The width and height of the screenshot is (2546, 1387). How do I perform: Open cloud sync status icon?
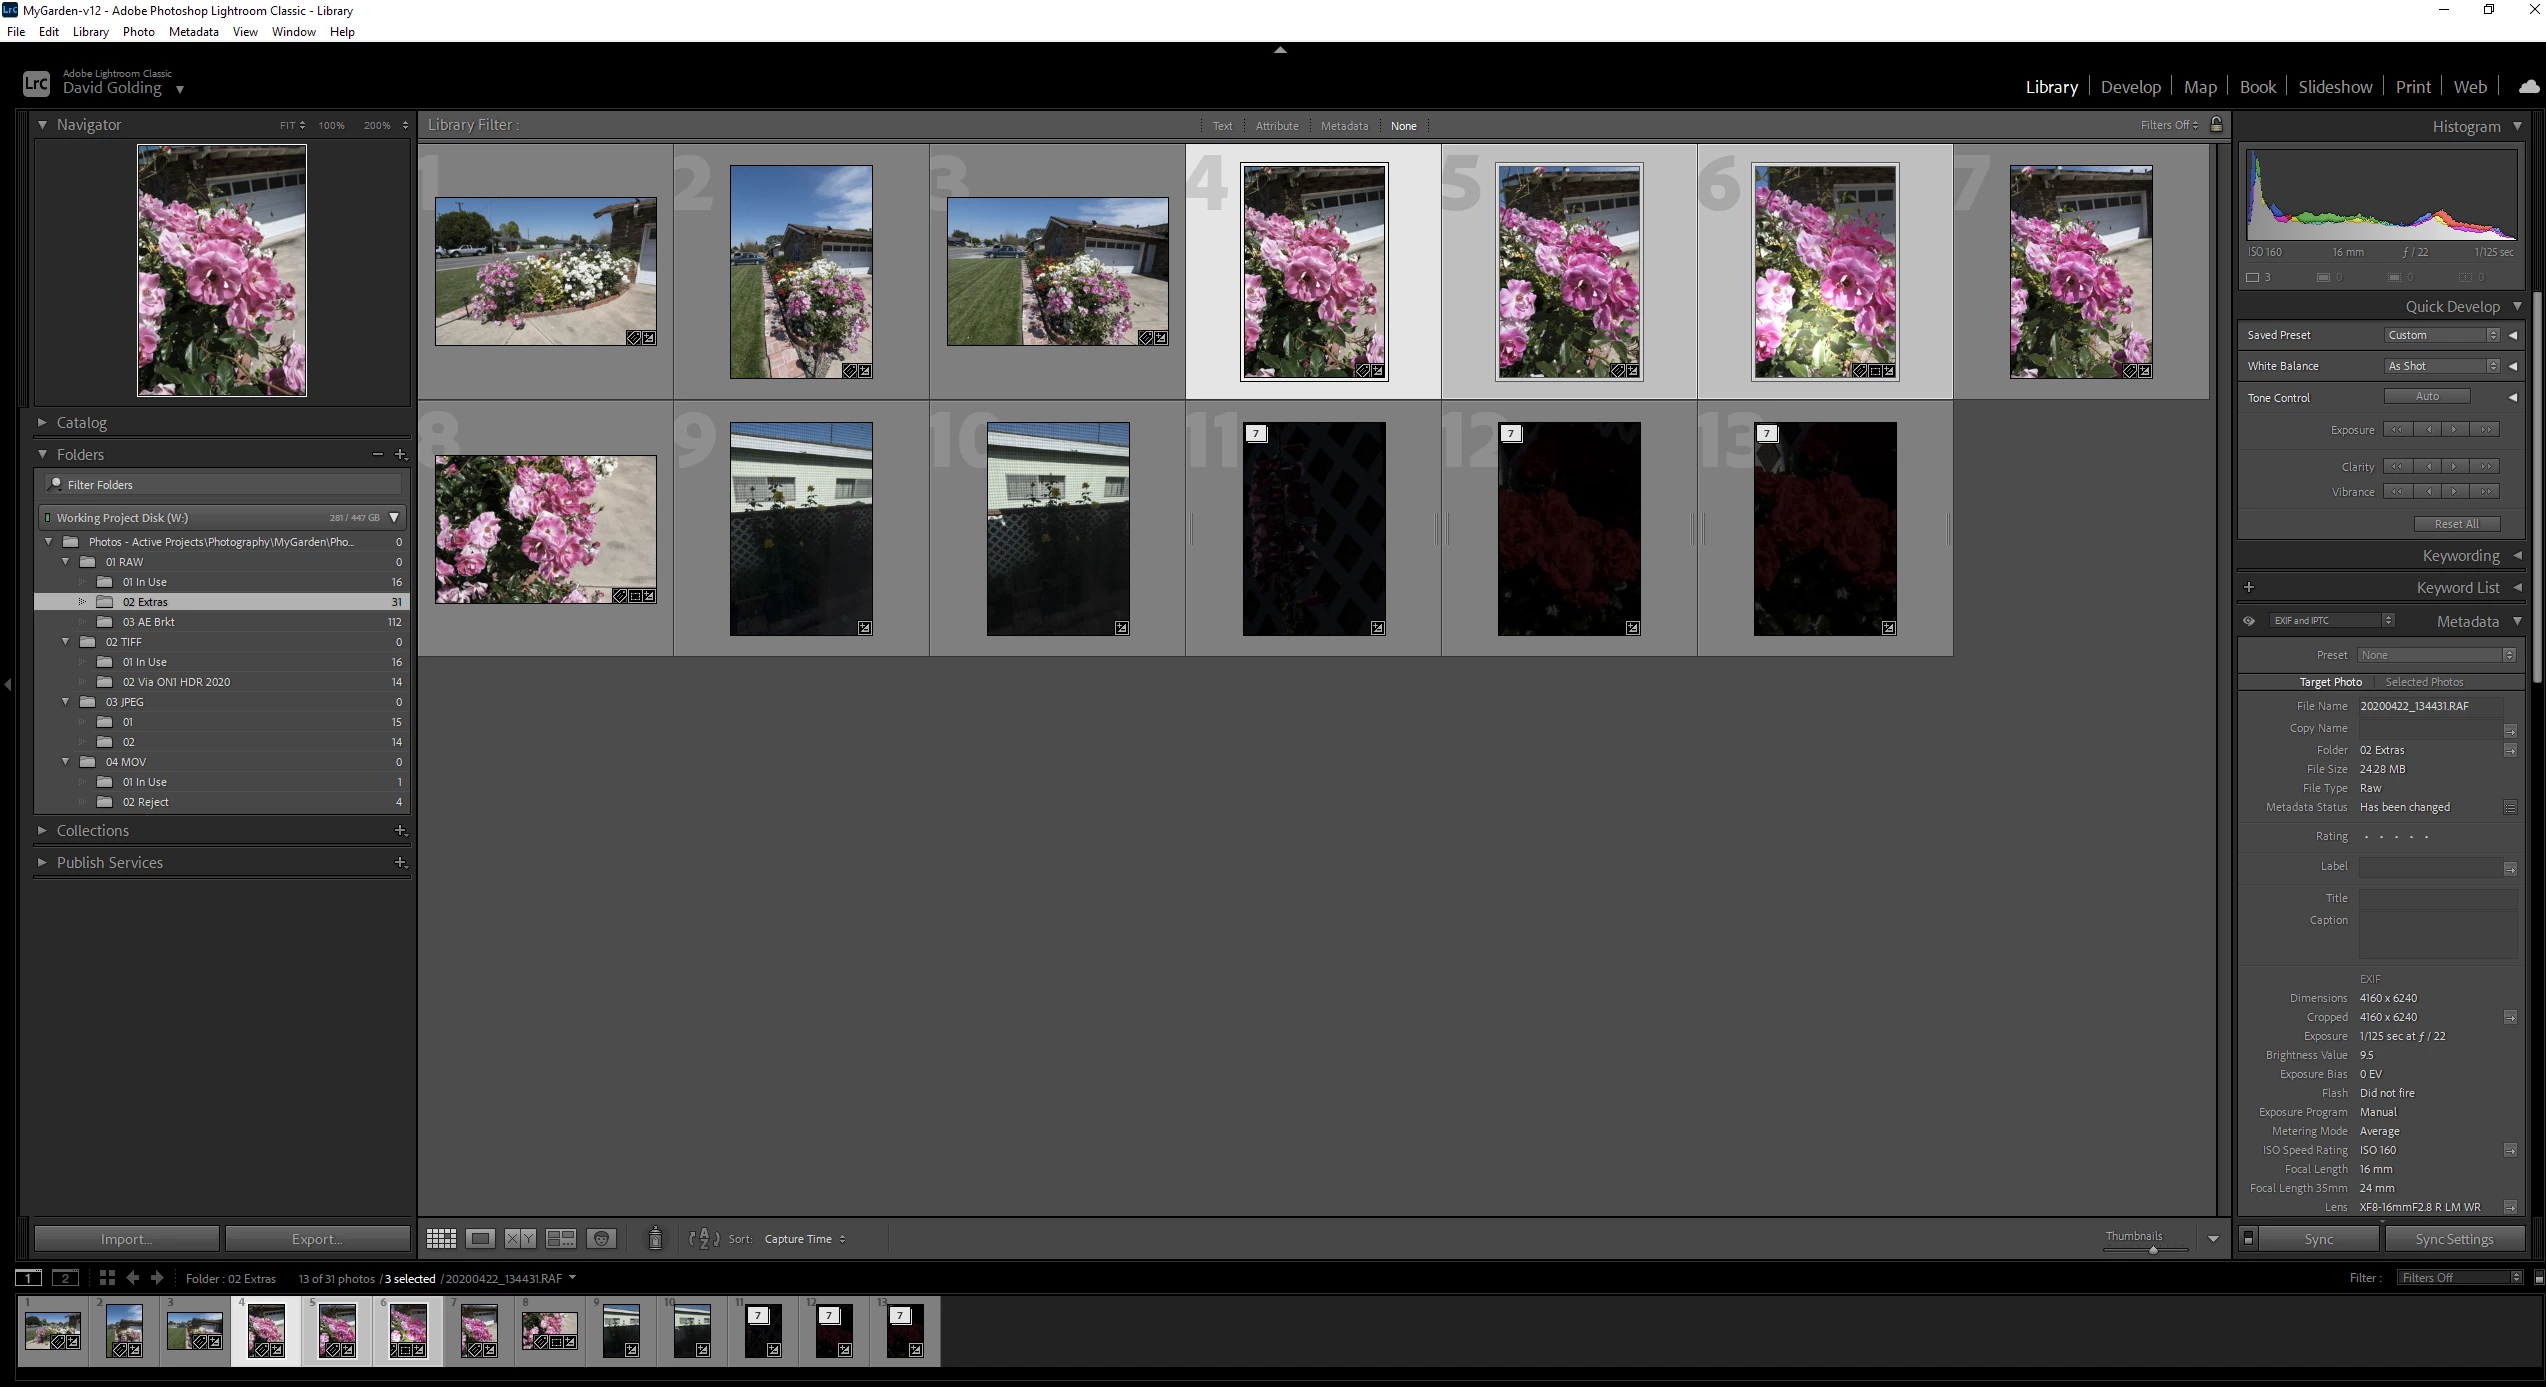(2528, 87)
